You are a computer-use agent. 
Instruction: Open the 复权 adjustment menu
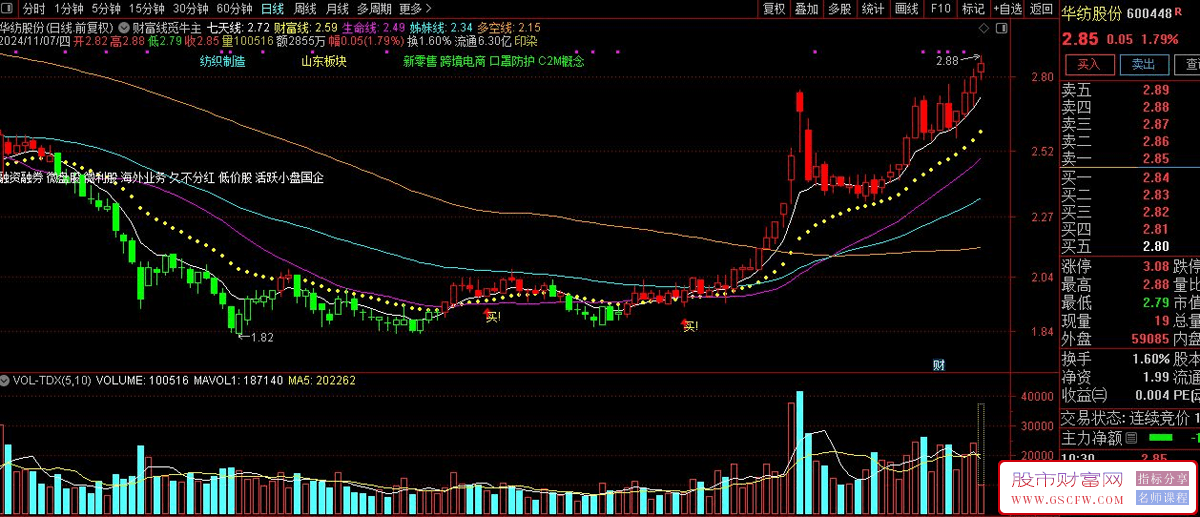[x=774, y=8]
